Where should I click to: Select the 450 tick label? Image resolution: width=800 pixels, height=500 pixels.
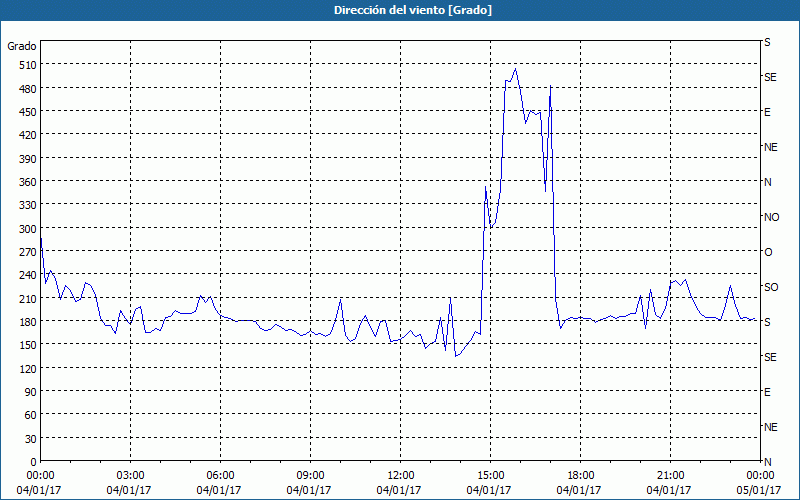point(28,112)
